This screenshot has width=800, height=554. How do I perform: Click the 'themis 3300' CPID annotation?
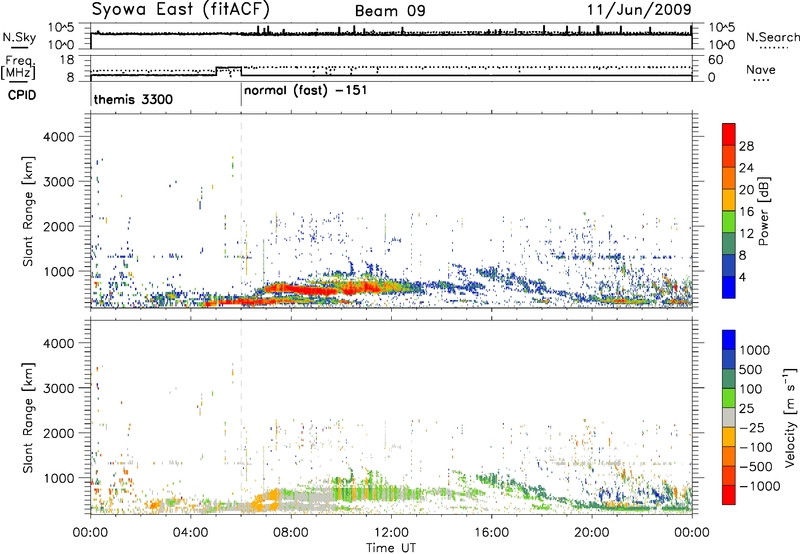[133, 99]
